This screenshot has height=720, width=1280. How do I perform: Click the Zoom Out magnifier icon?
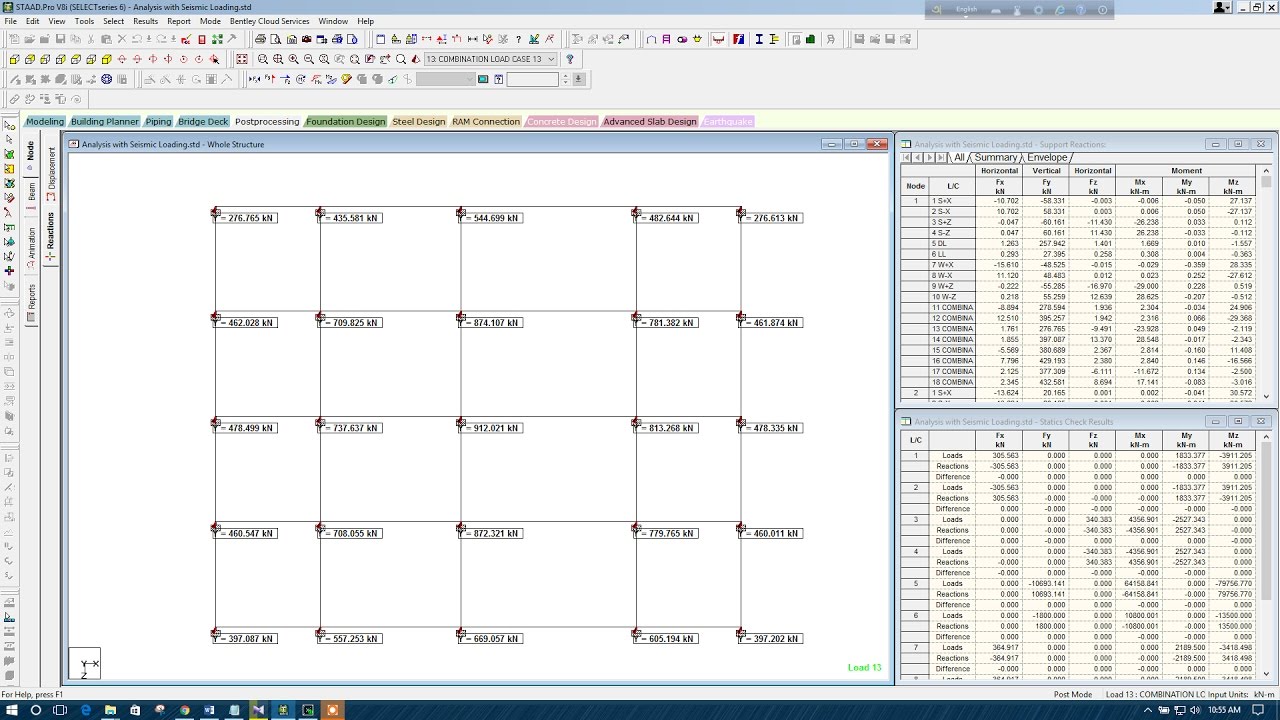point(307,59)
